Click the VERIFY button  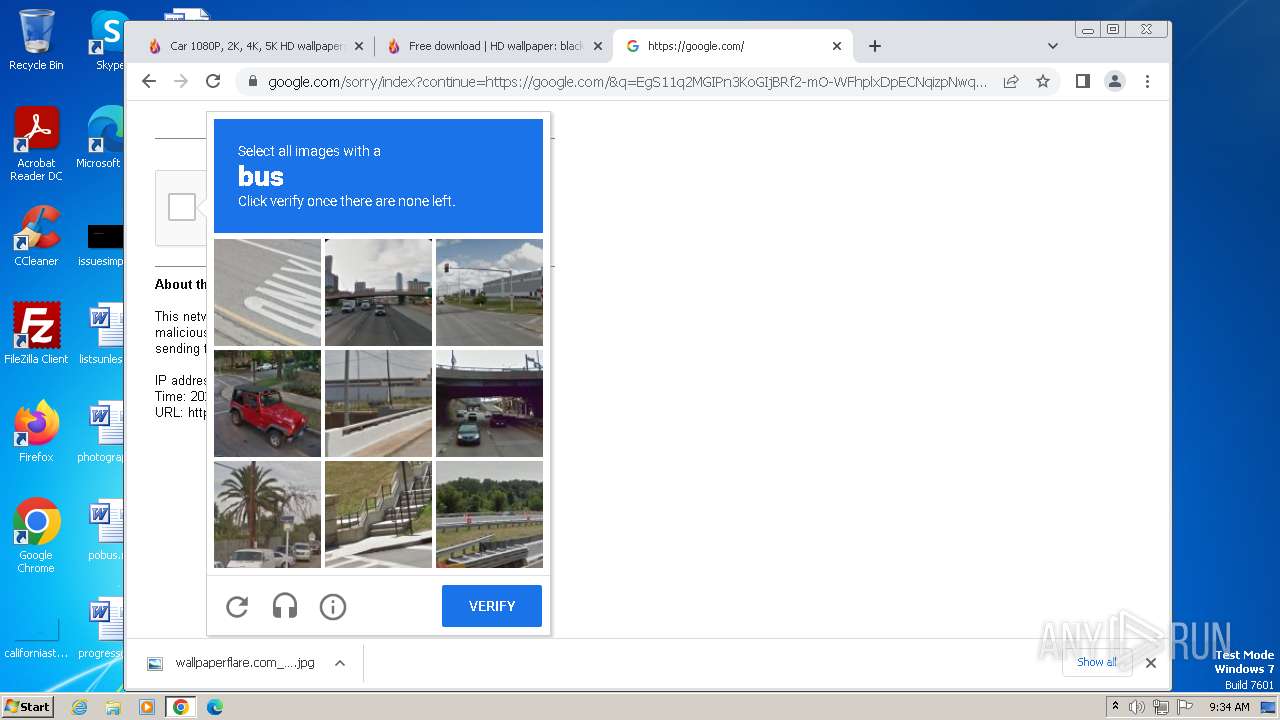tap(492, 606)
